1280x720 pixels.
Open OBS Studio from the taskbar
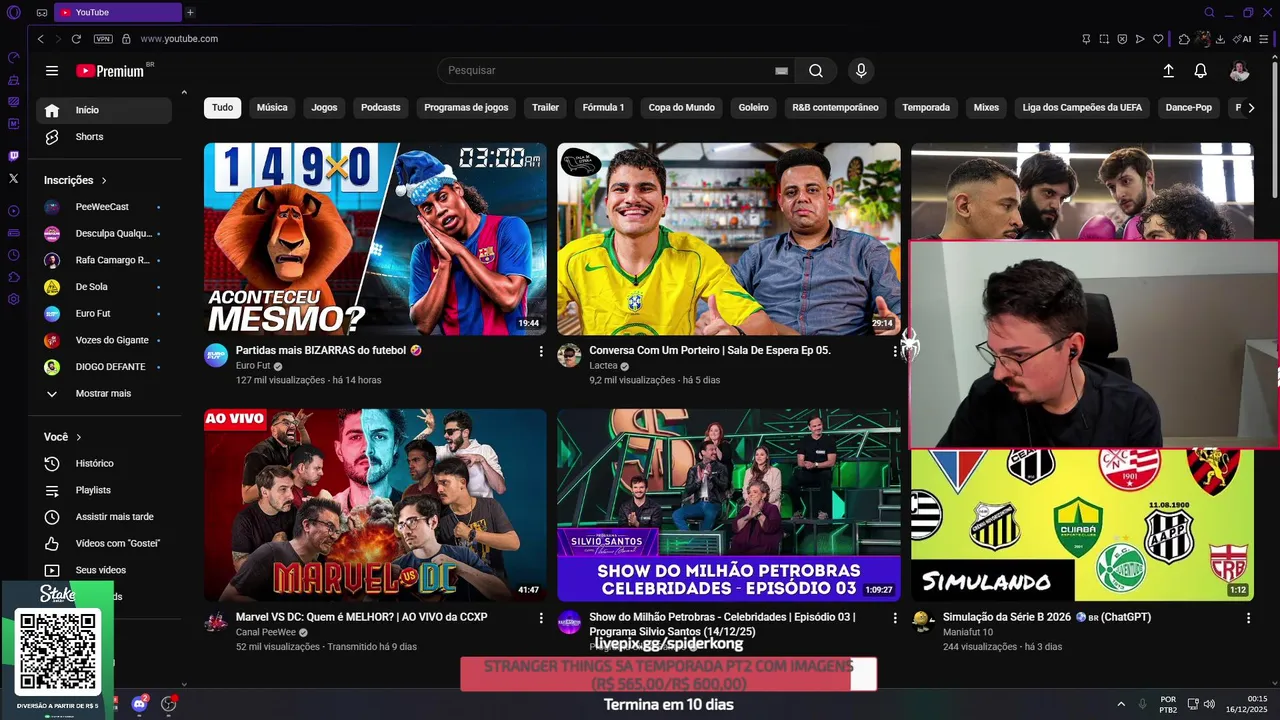tap(168, 704)
